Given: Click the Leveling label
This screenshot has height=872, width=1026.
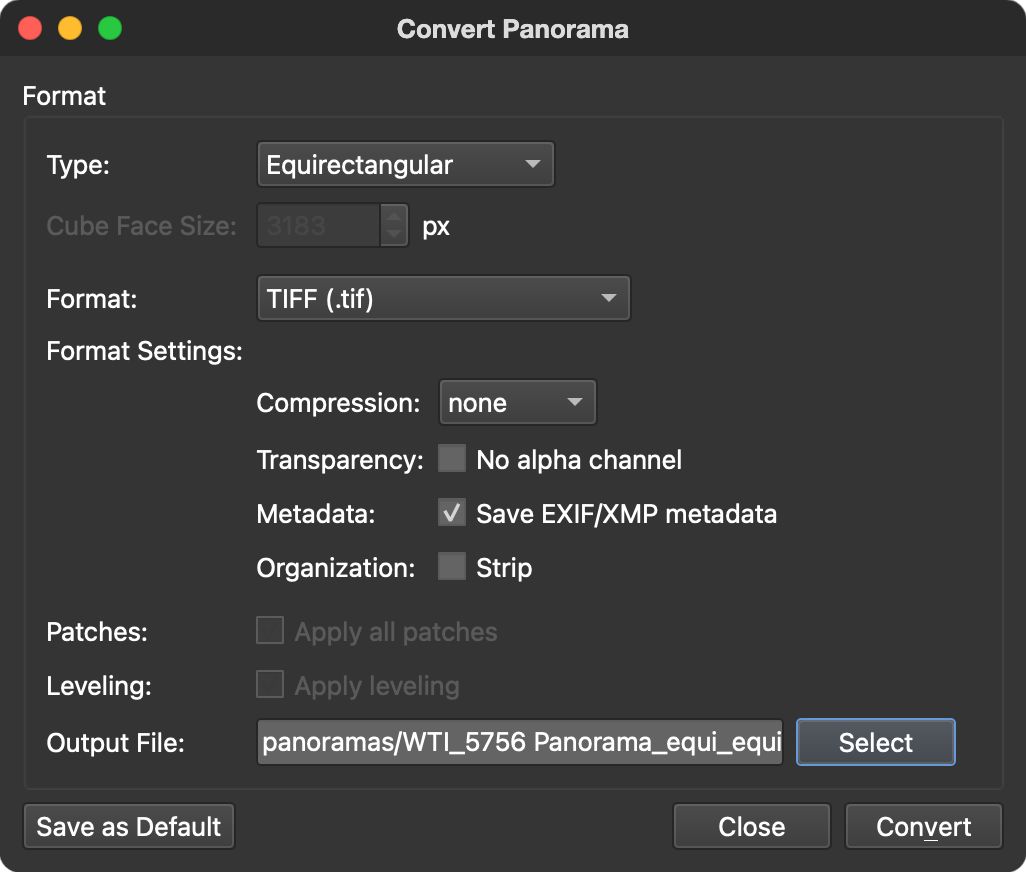Looking at the screenshot, I should point(99,686).
